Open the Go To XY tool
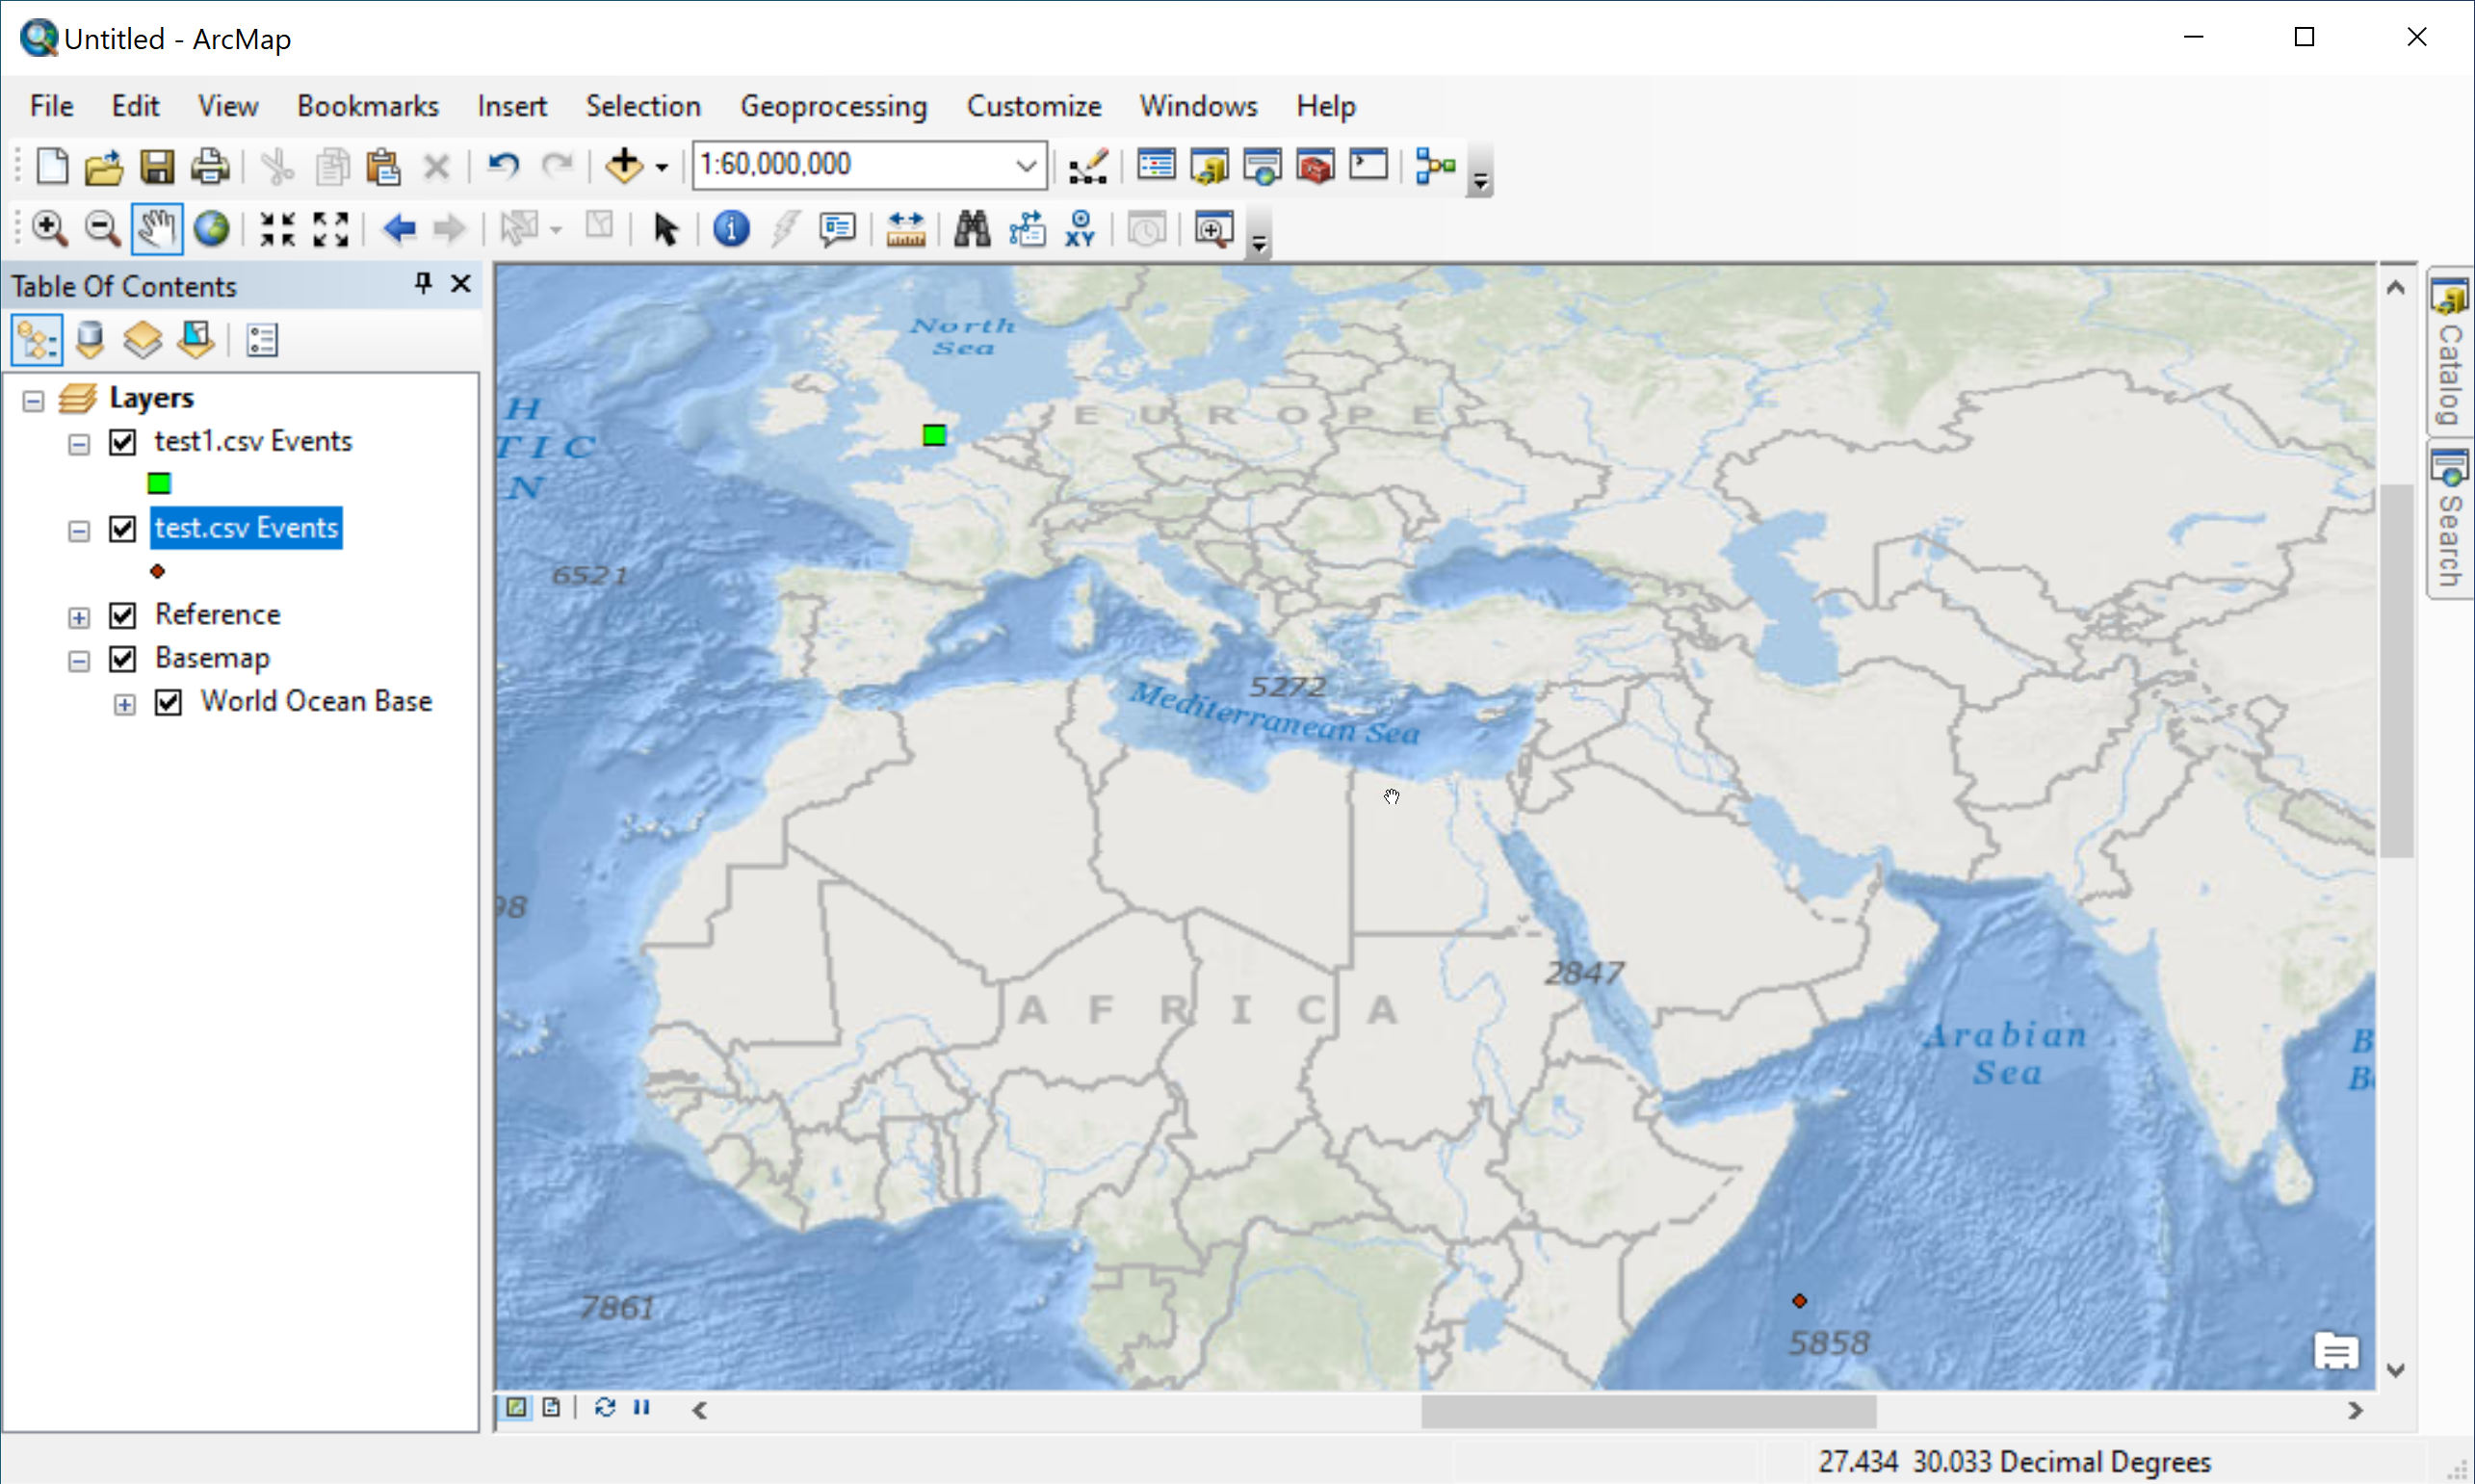The height and width of the screenshot is (1484, 2475). [1080, 229]
